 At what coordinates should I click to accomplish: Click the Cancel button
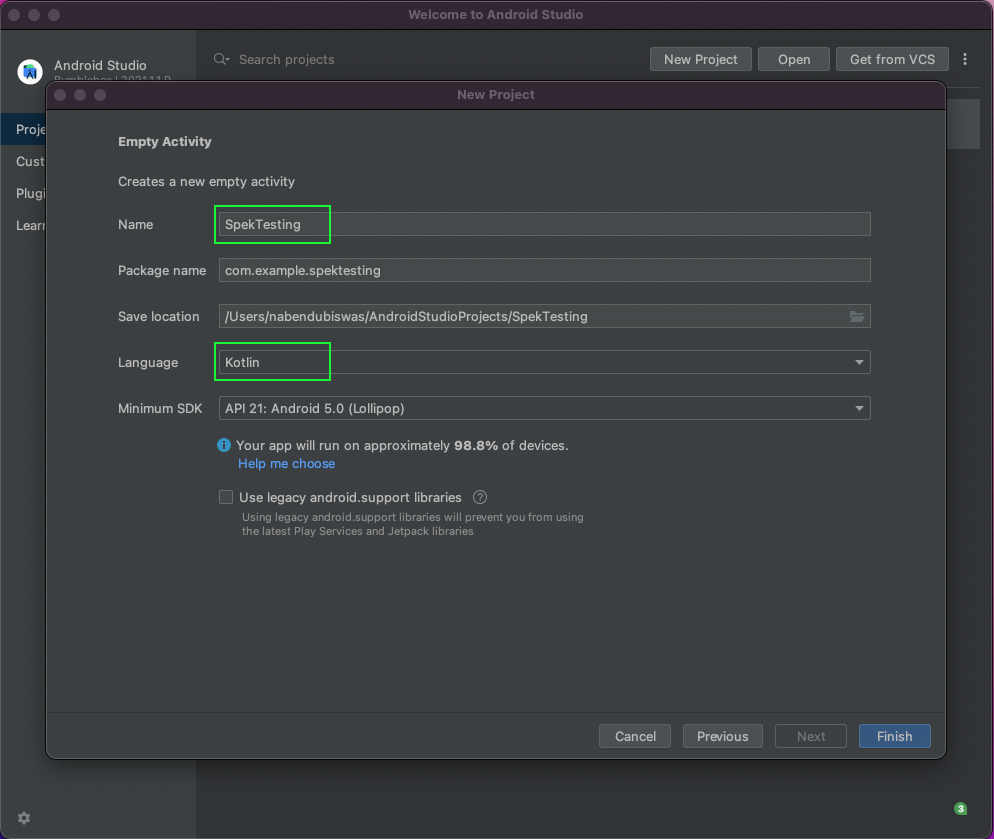[635, 736]
